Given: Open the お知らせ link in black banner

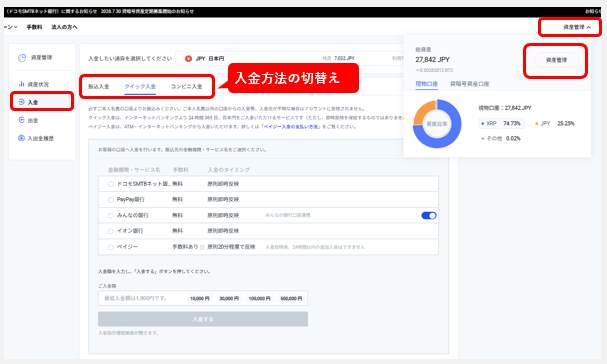Looking at the screenshot, I should (x=592, y=11).
